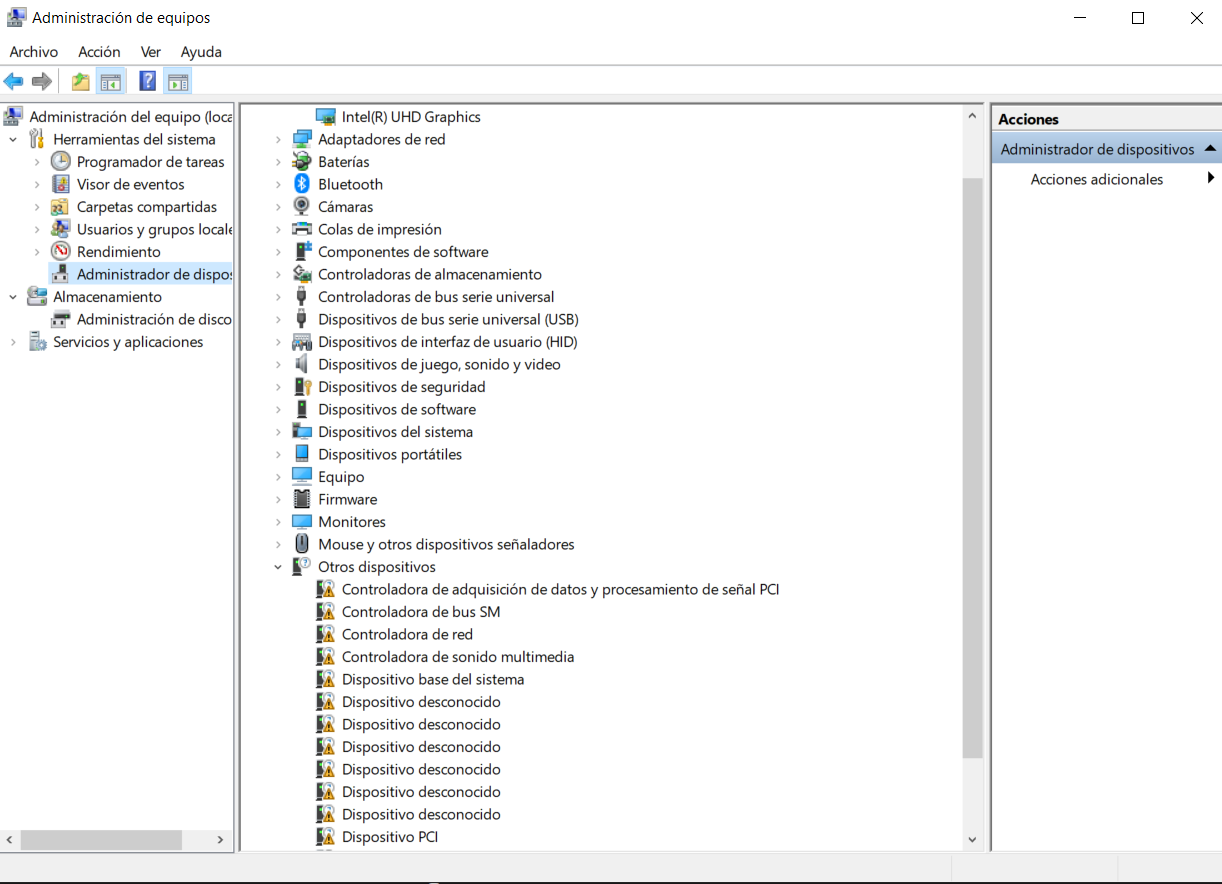The height and width of the screenshot is (884, 1222).
Task: Click the Mouse y otros dispositivos icon
Action: click(x=302, y=544)
